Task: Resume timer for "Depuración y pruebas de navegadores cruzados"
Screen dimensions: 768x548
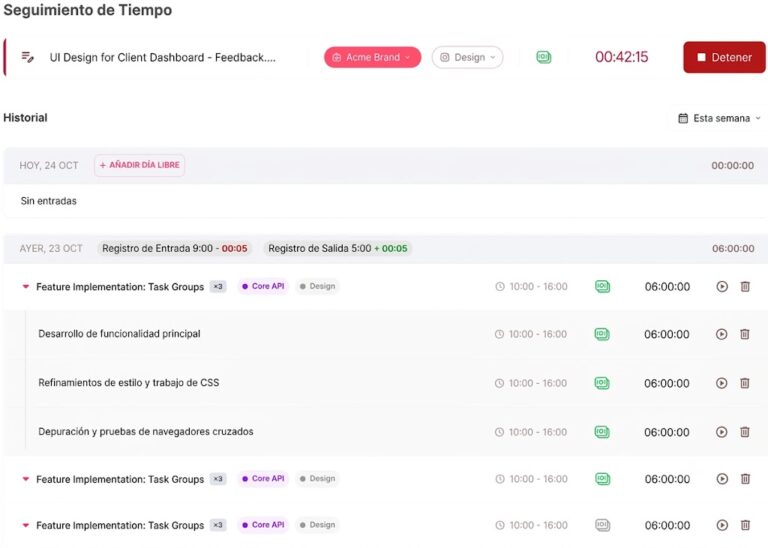Action: [x=721, y=432]
